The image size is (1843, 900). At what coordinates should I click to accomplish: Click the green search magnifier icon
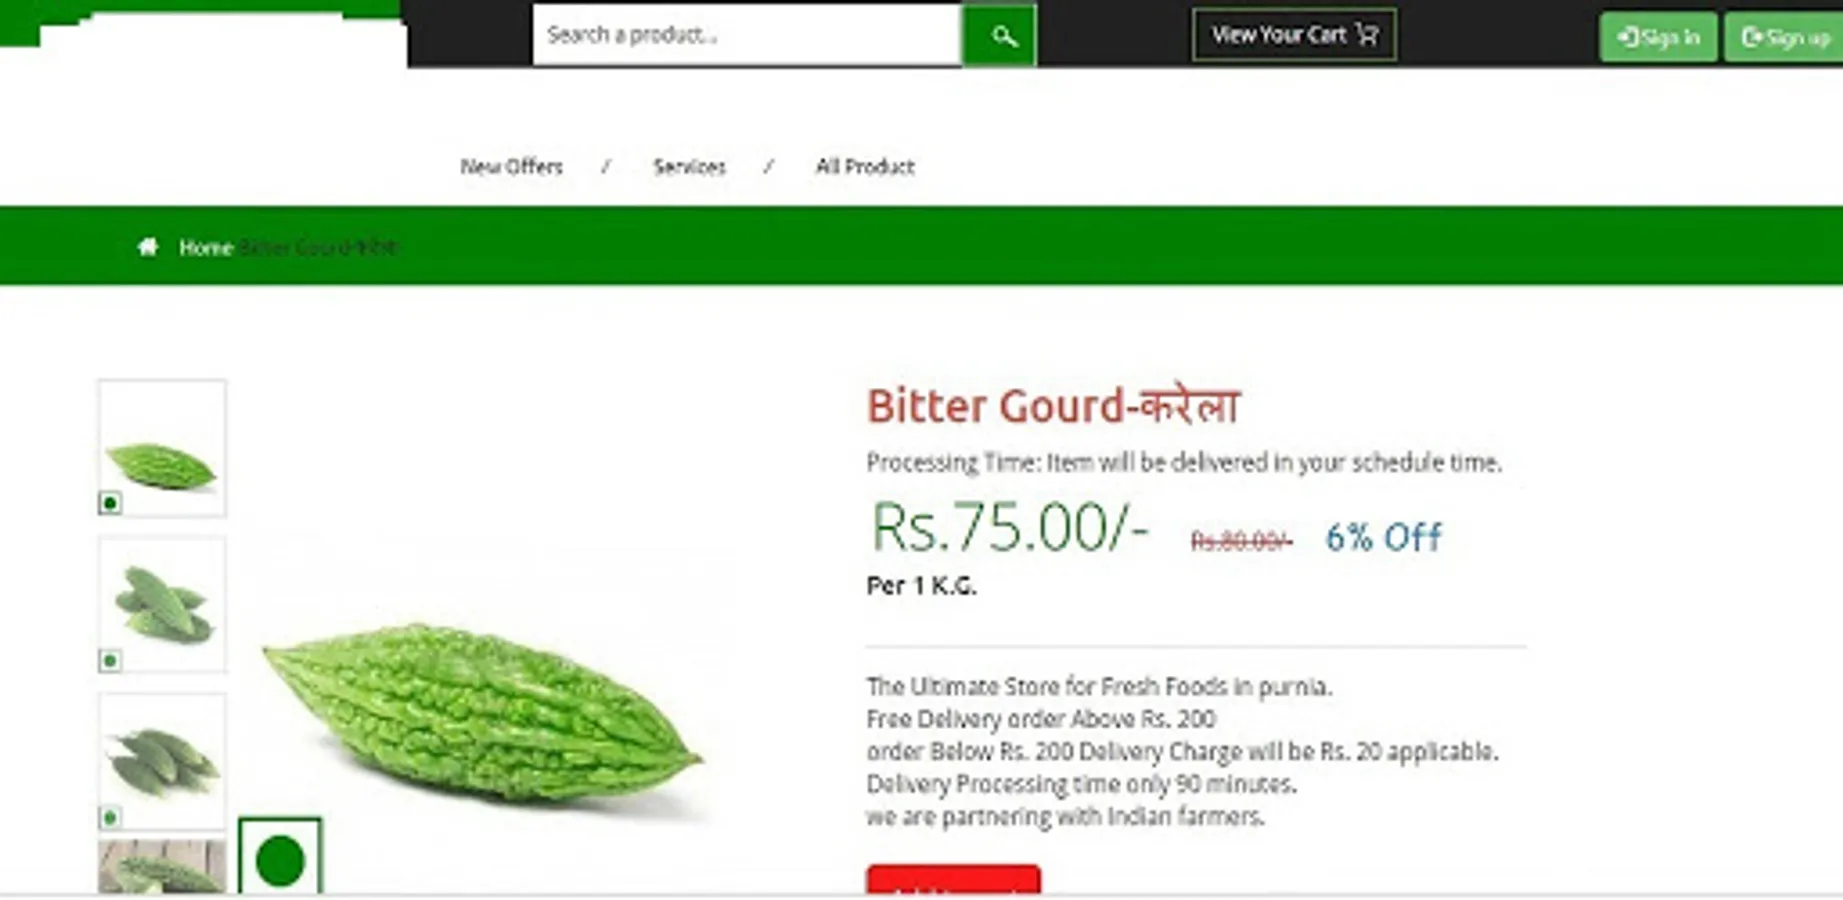pos(999,35)
